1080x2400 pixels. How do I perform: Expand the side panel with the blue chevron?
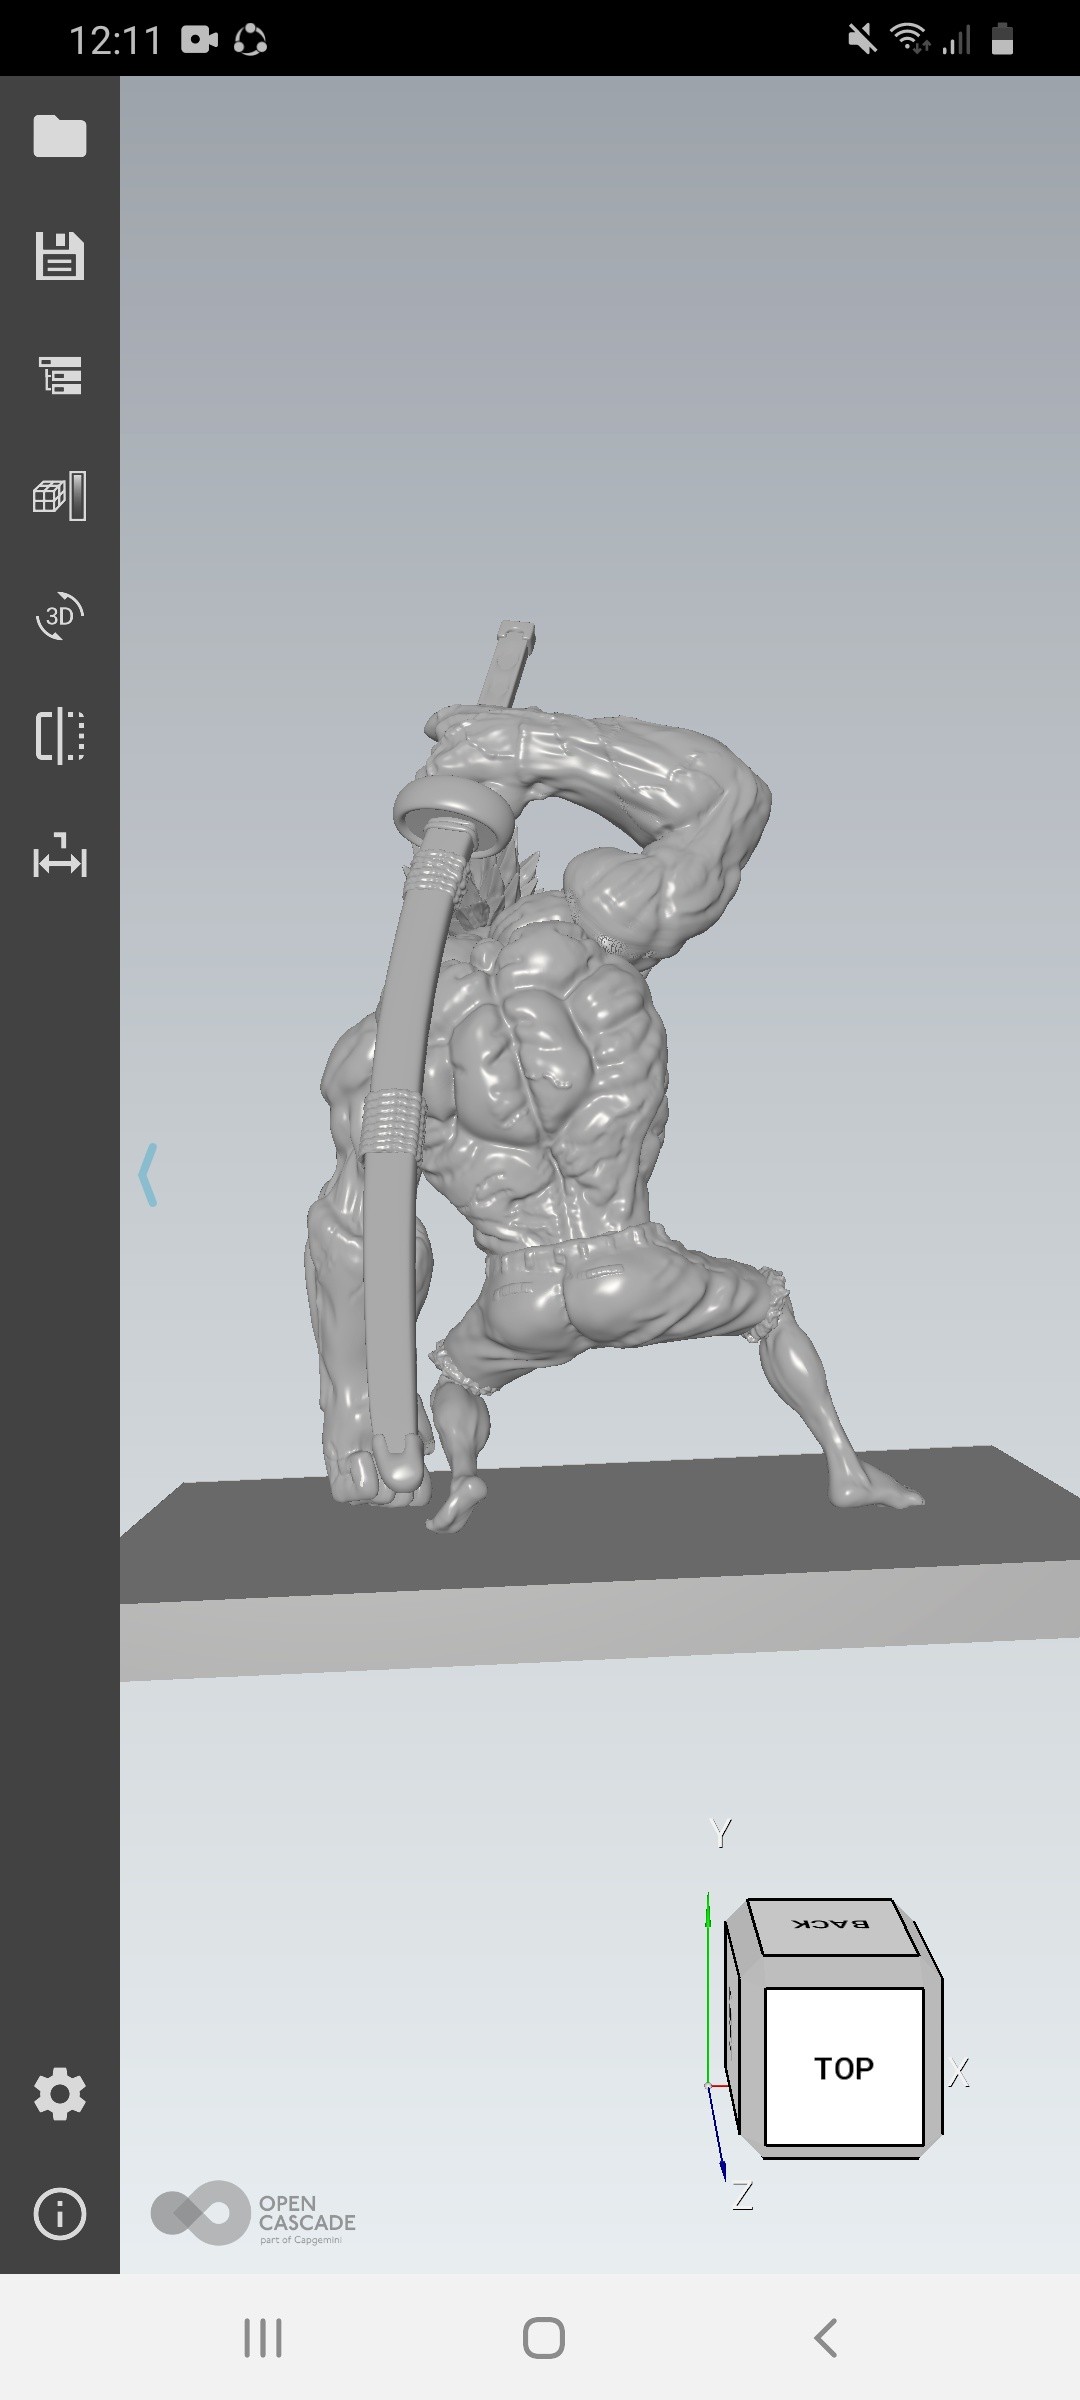pyautogui.click(x=148, y=1175)
